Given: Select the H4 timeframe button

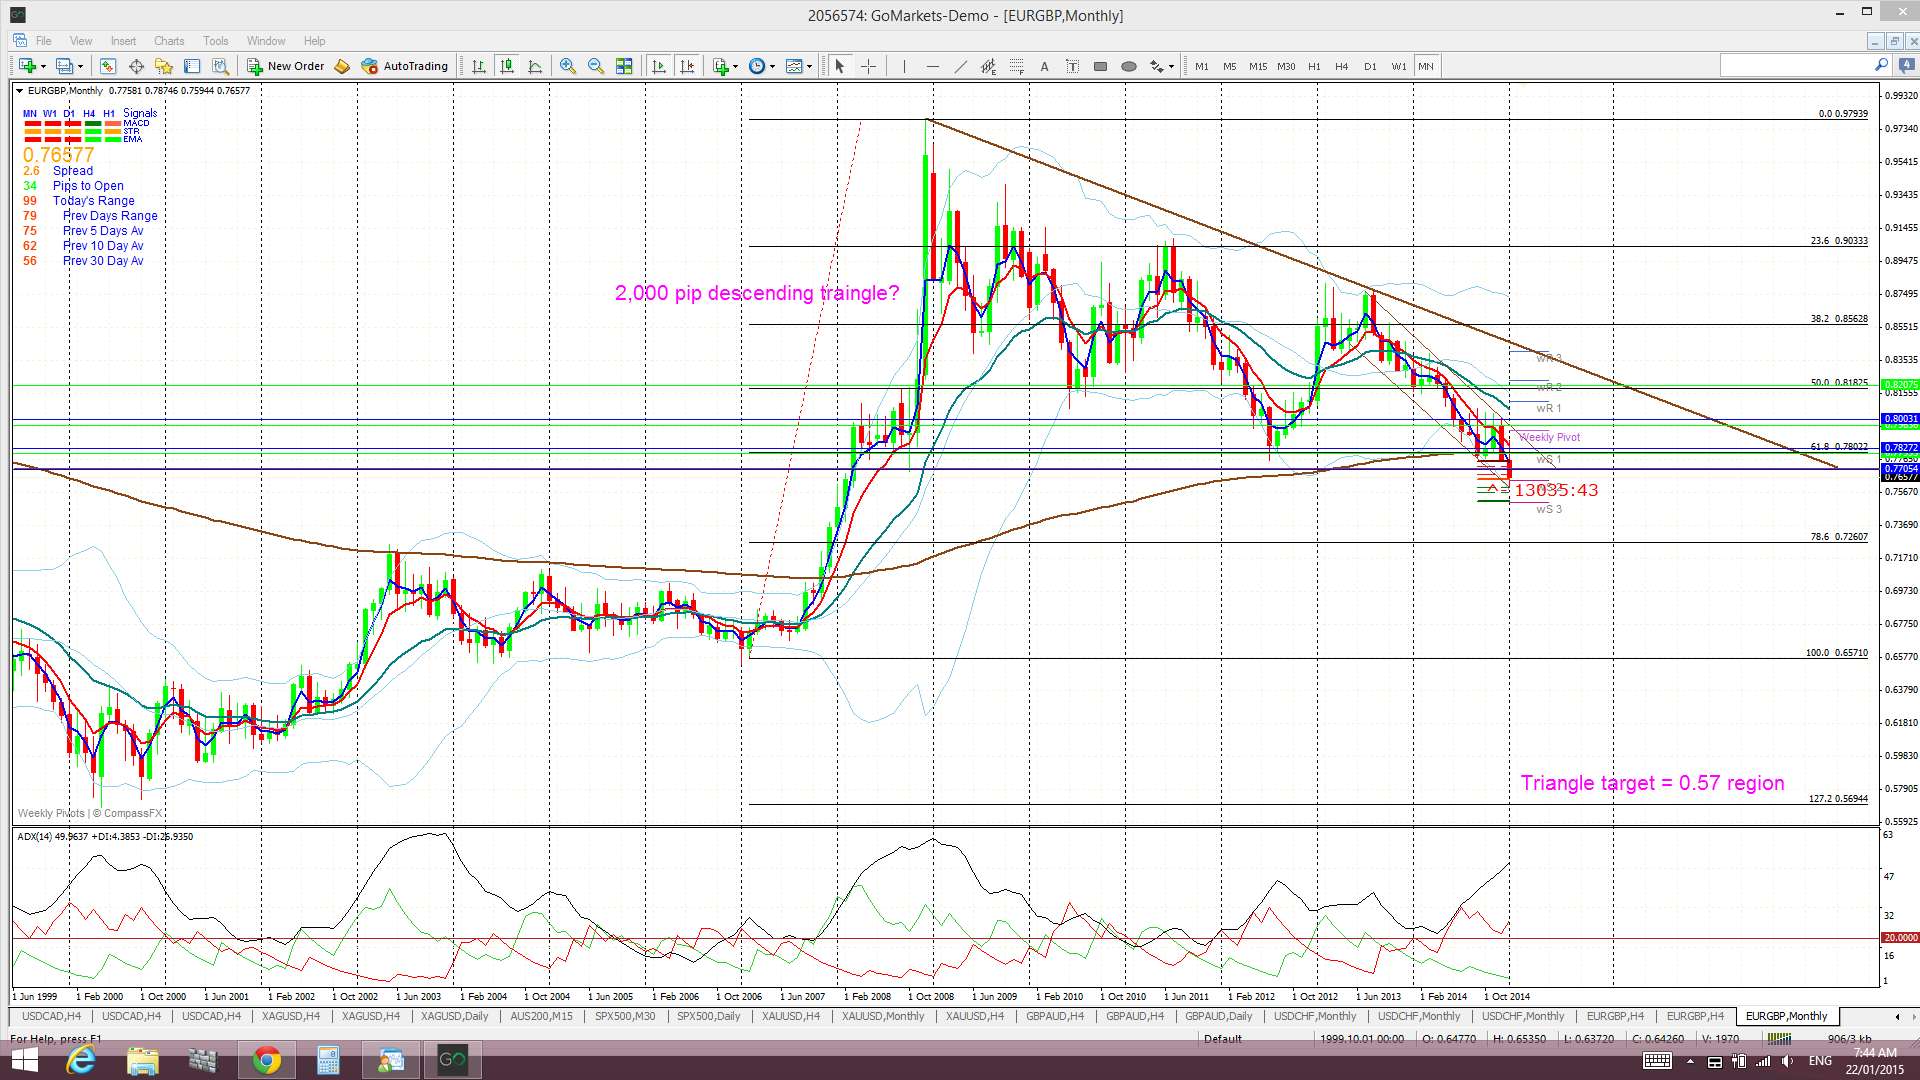Looking at the screenshot, I should [1341, 66].
